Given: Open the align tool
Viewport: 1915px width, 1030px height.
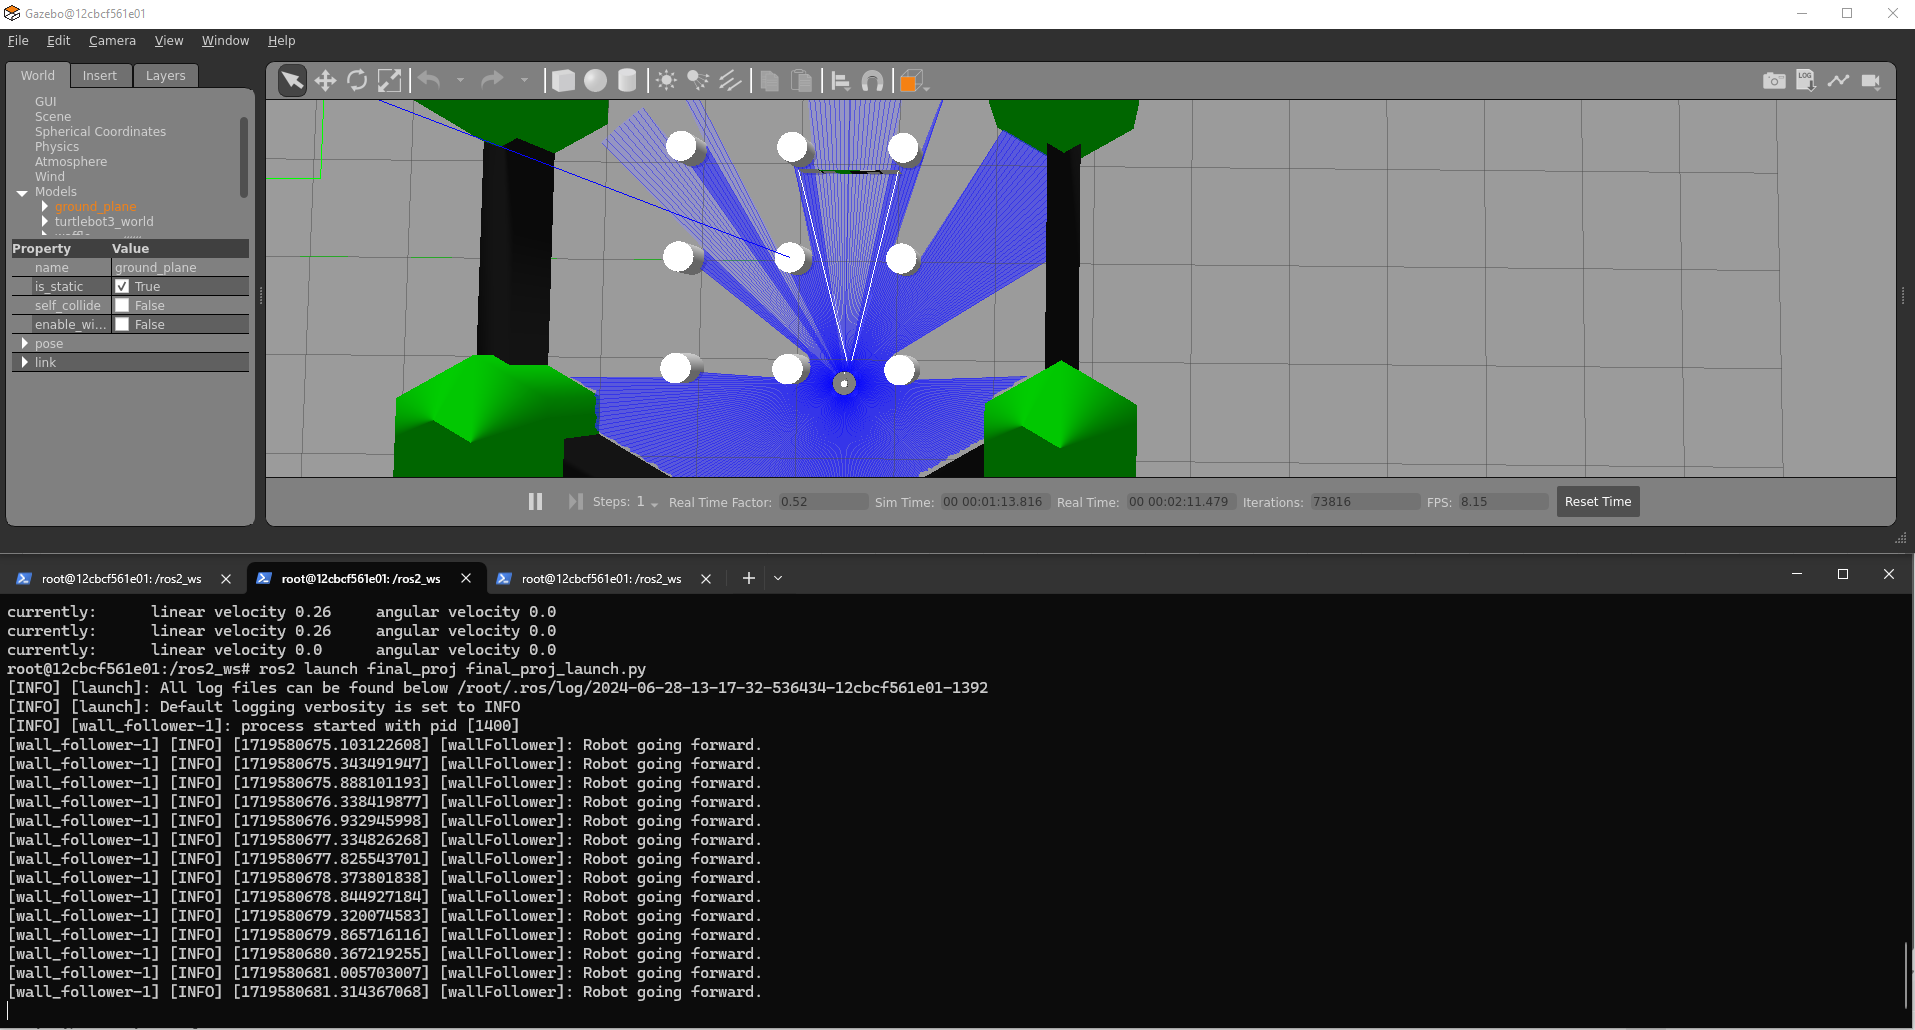Looking at the screenshot, I should click(841, 81).
